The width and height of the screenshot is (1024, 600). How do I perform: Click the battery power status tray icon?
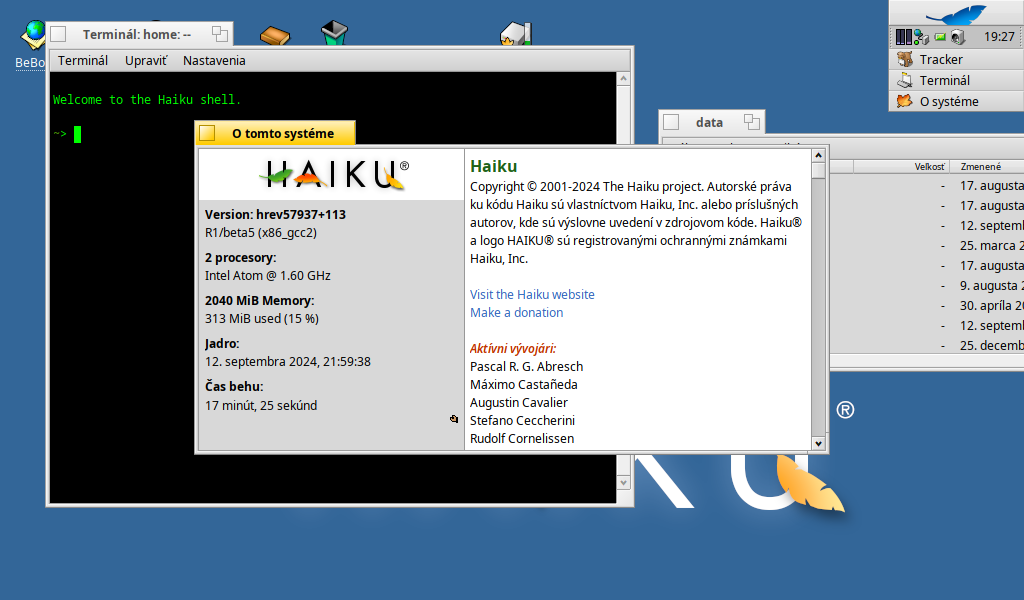pos(940,37)
